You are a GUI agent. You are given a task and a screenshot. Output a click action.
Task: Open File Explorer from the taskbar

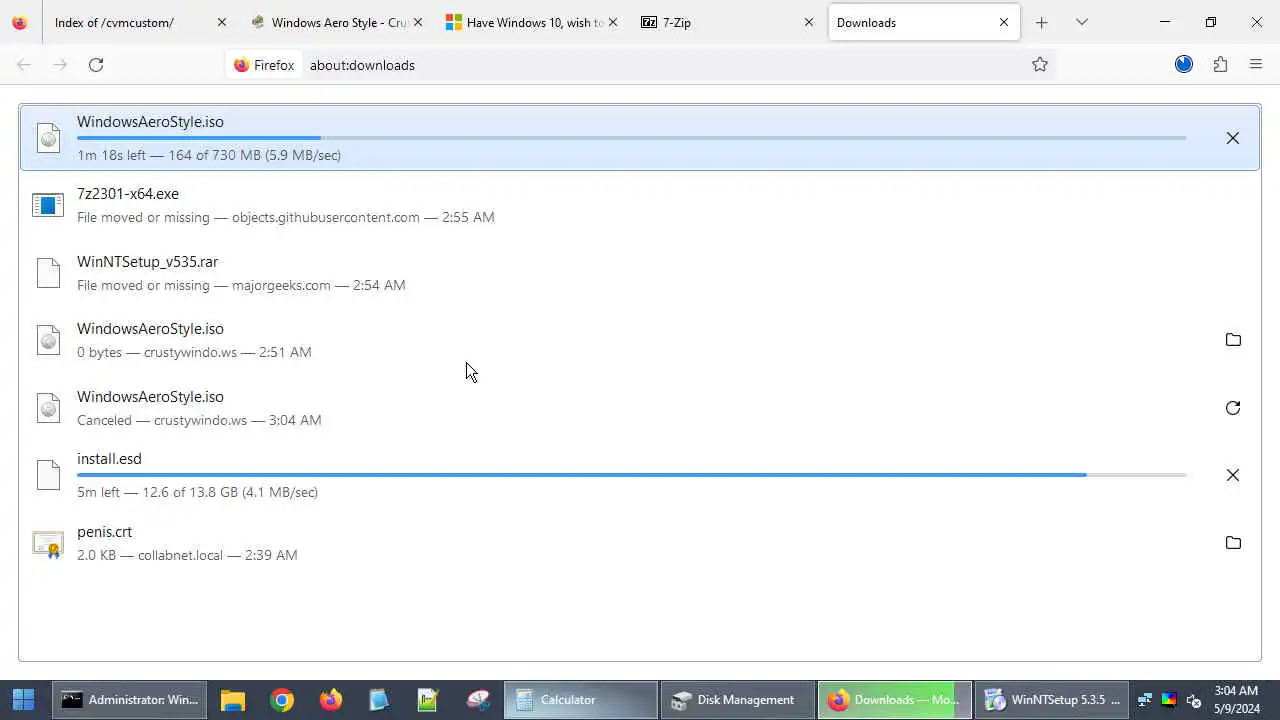233,700
